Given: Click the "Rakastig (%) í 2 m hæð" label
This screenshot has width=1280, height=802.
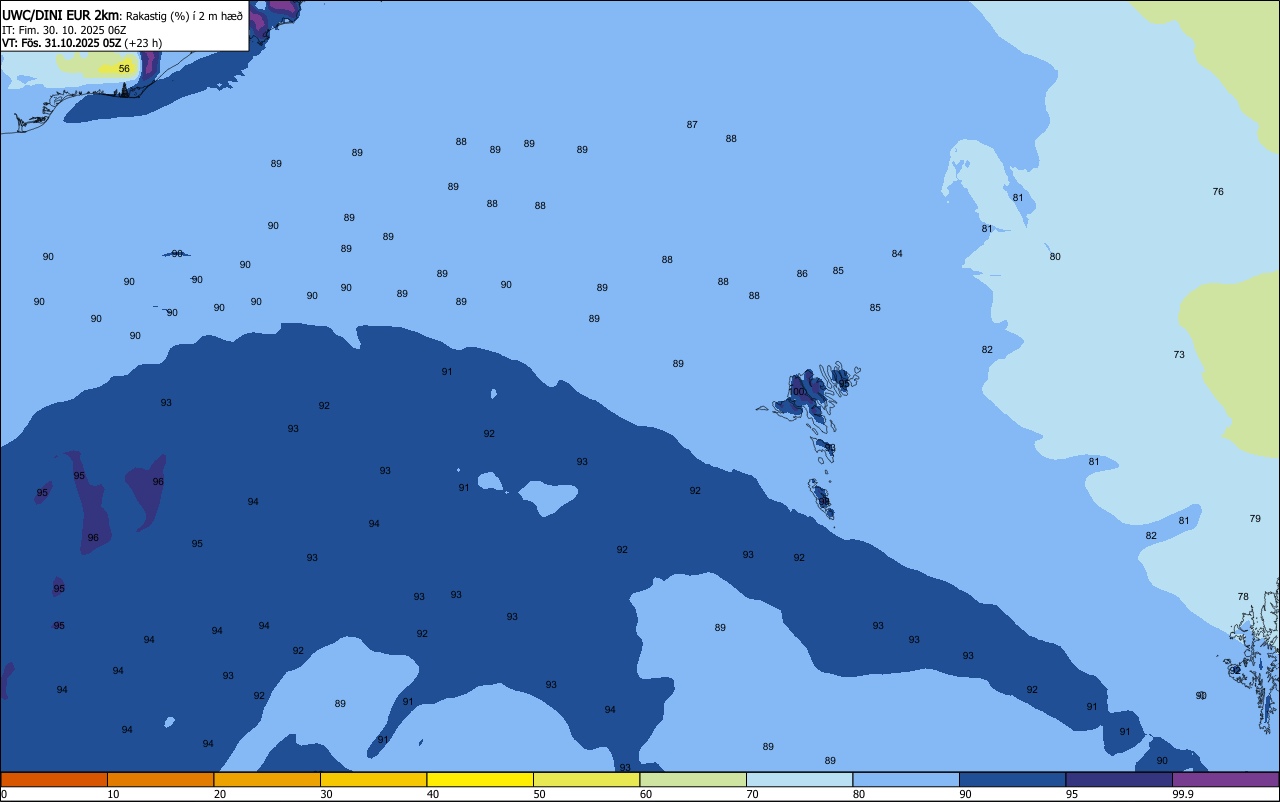Looking at the screenshot, I should click(x=184, y=16).
